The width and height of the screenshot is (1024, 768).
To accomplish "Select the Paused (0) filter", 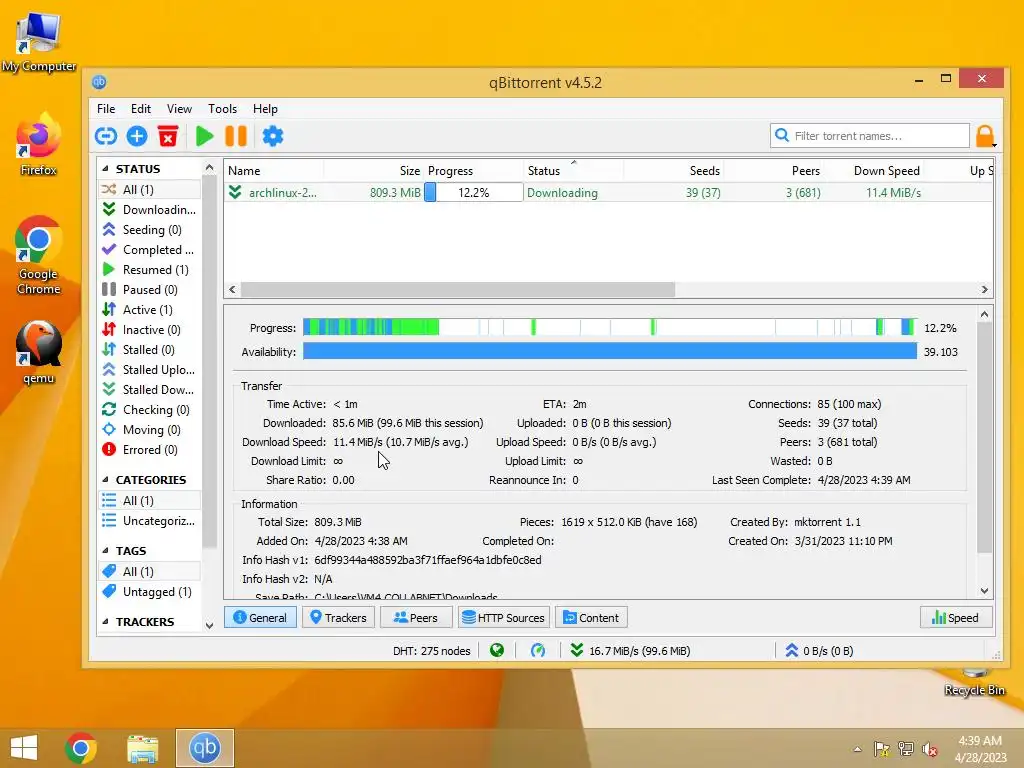I will 150,289.
